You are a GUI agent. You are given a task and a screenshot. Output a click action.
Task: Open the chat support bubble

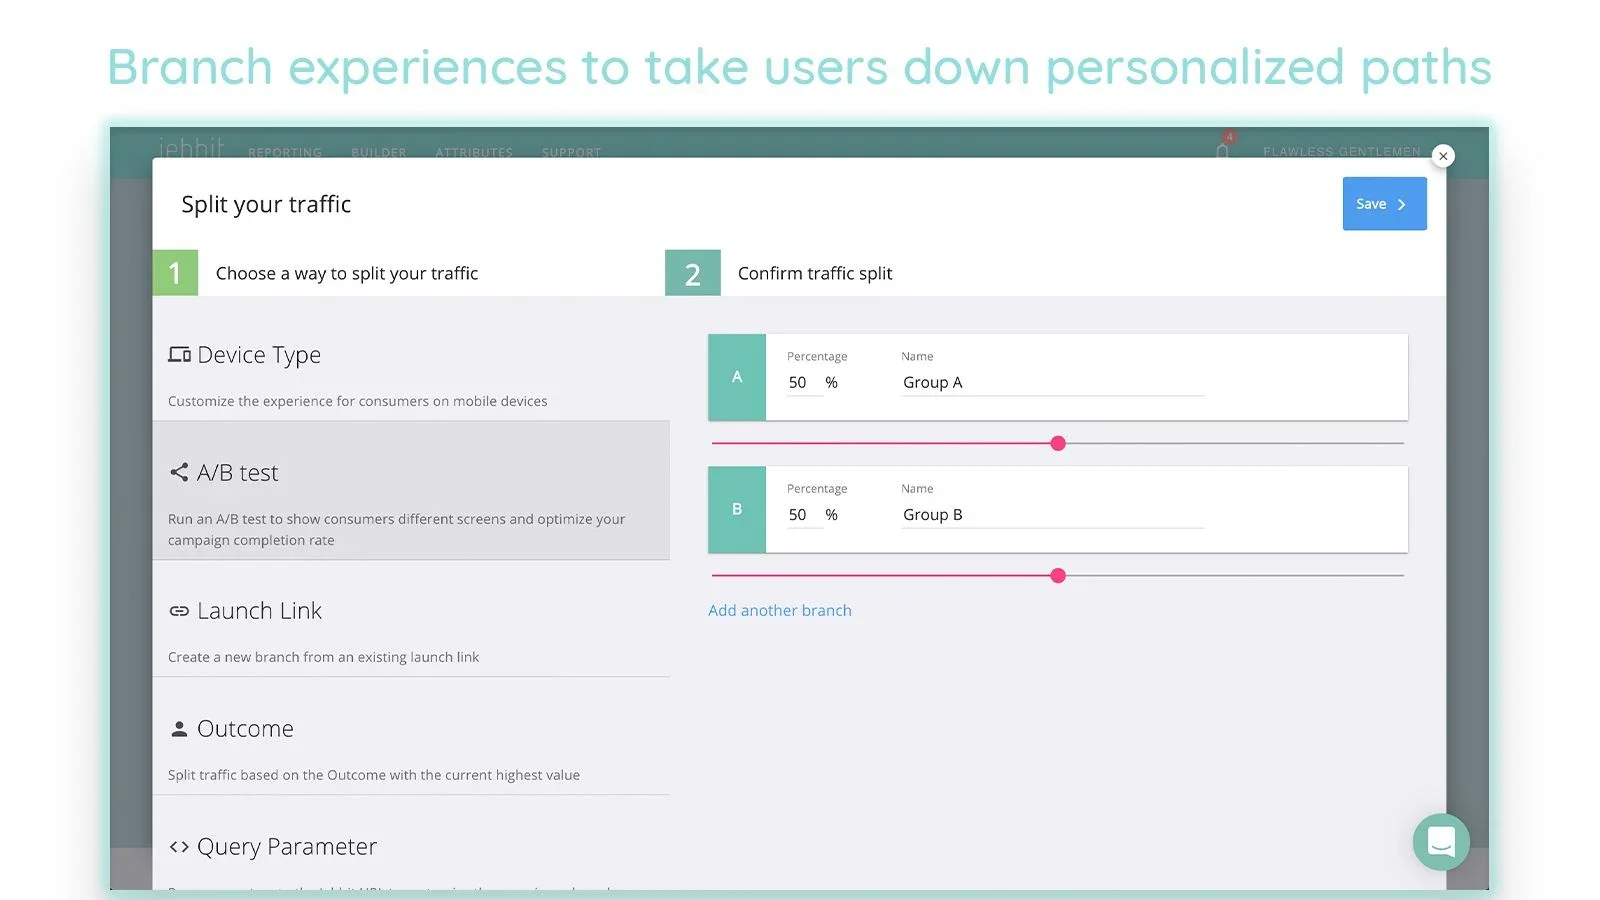point(1441,842)
